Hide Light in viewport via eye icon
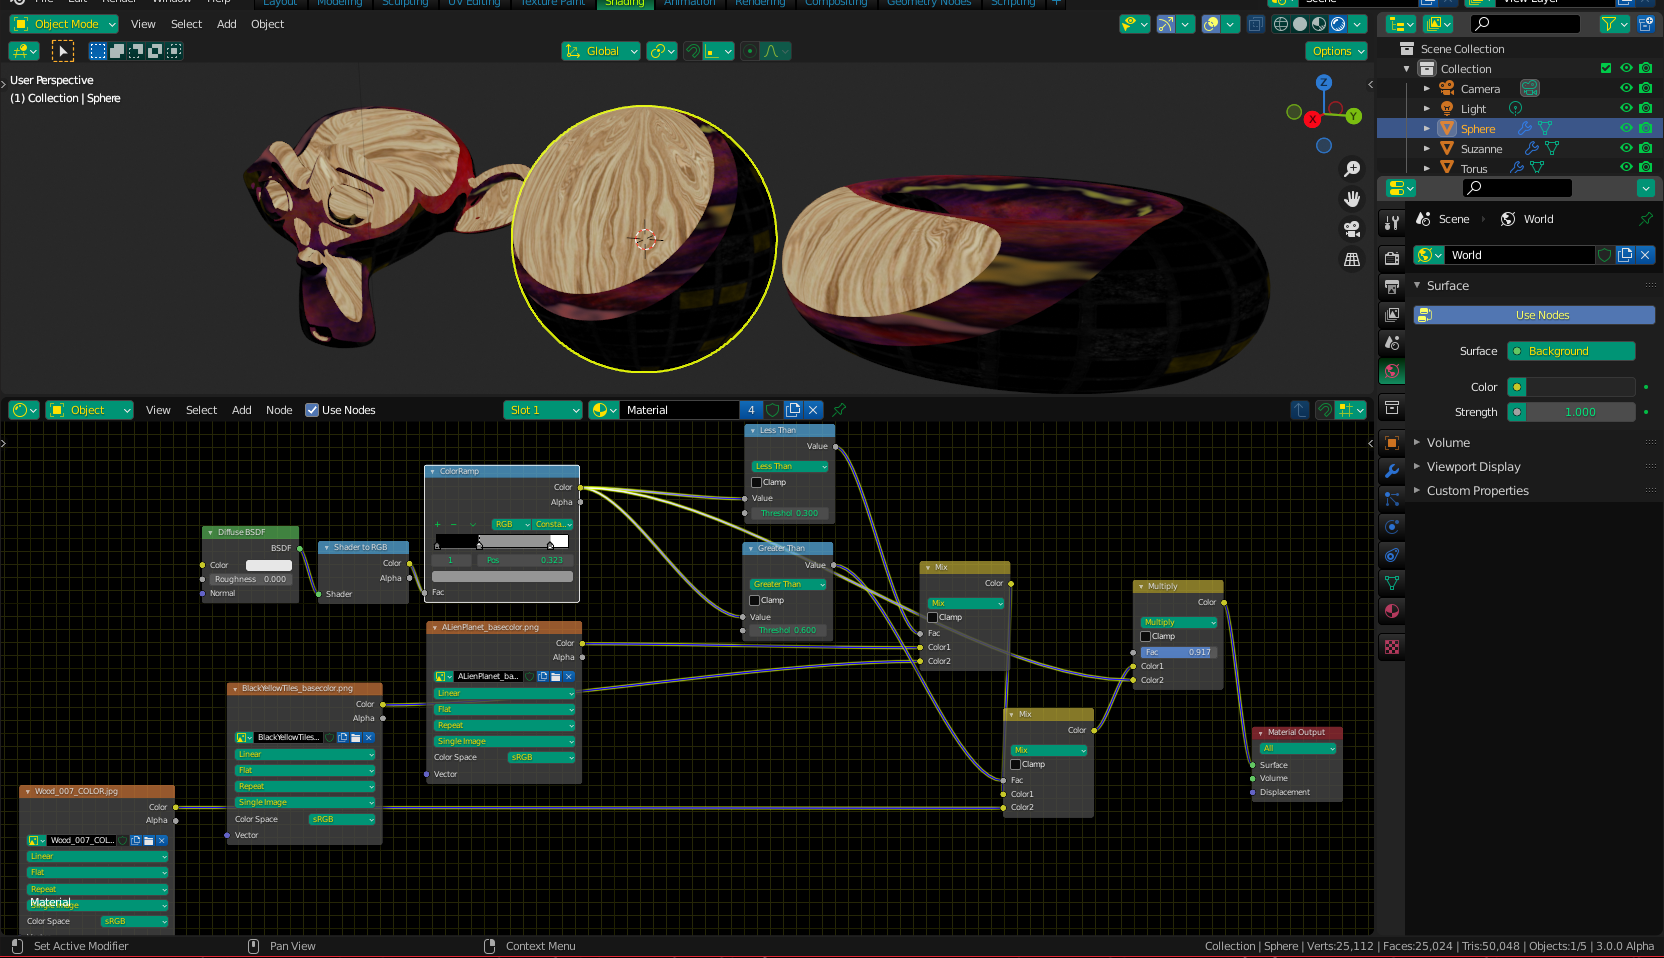The width and height of the screenshot is (1664, 958). point(1626,108)
